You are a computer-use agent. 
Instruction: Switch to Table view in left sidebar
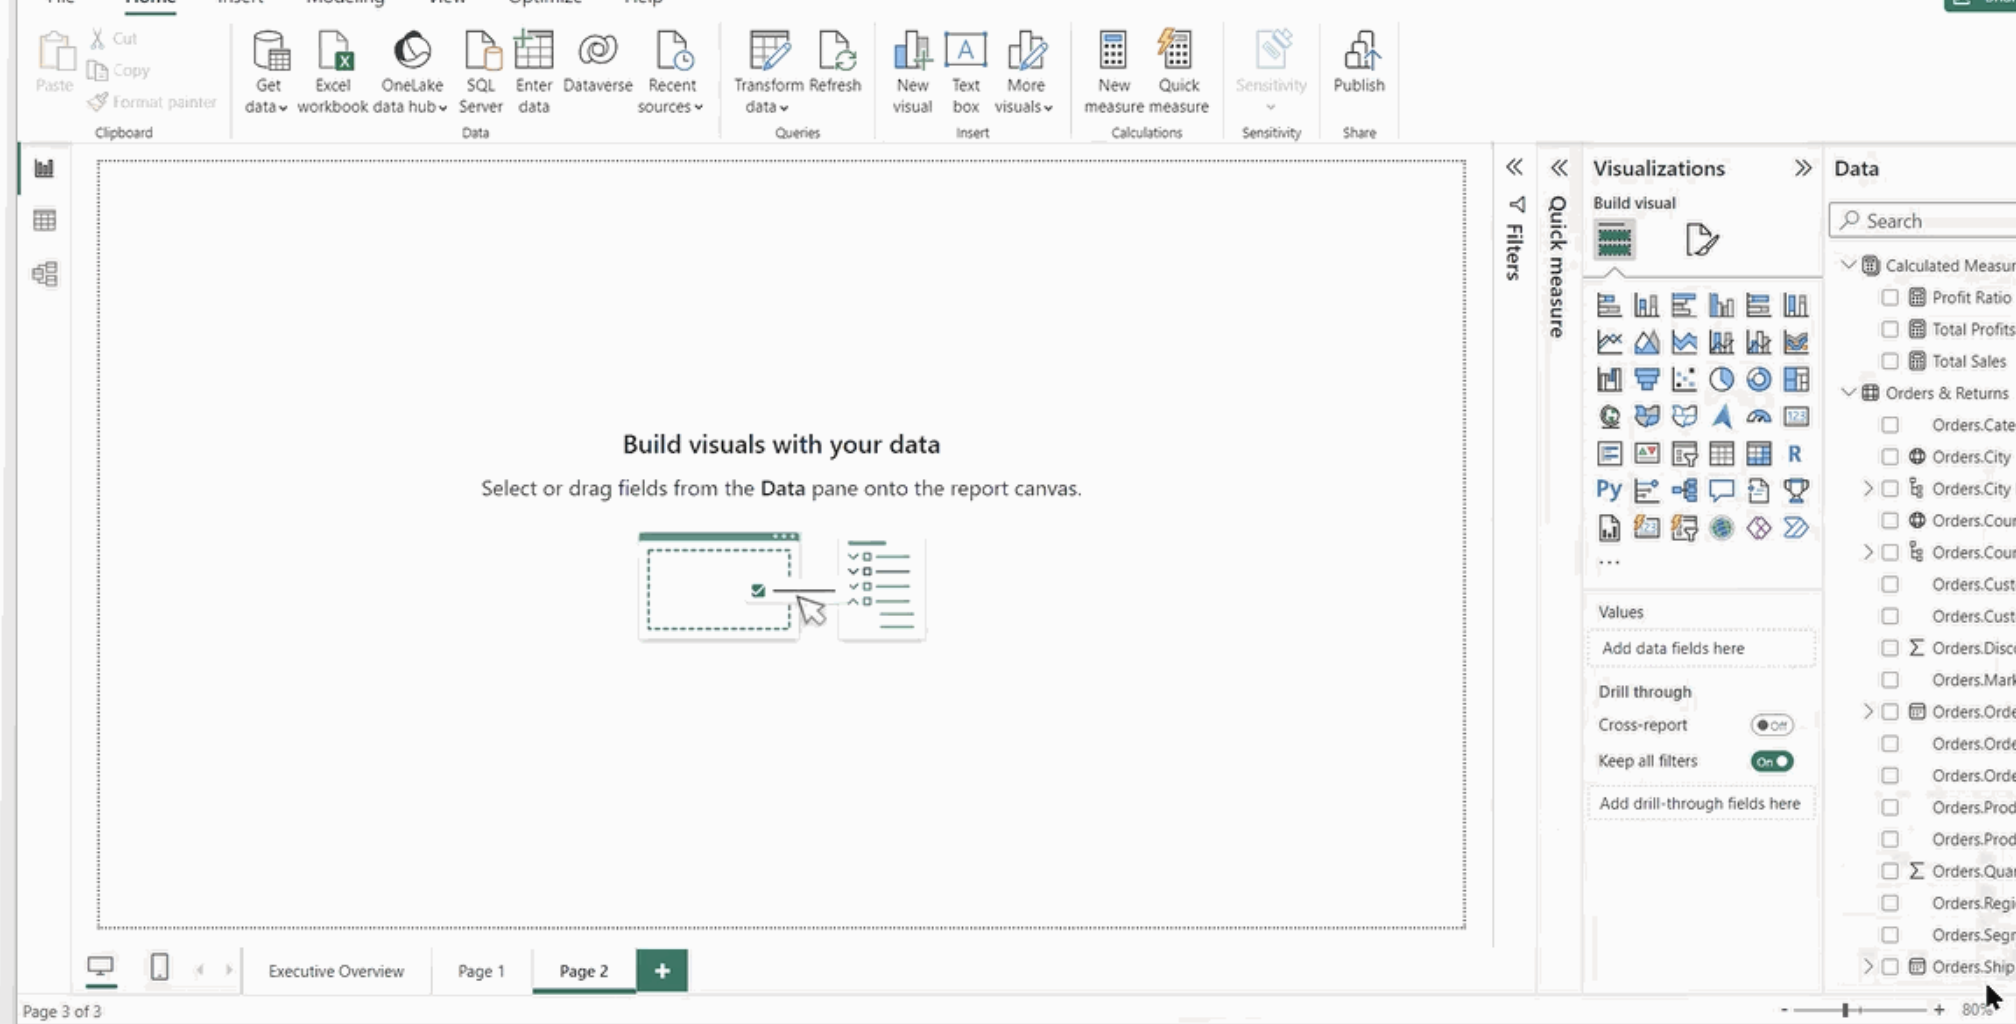[43, 220]
